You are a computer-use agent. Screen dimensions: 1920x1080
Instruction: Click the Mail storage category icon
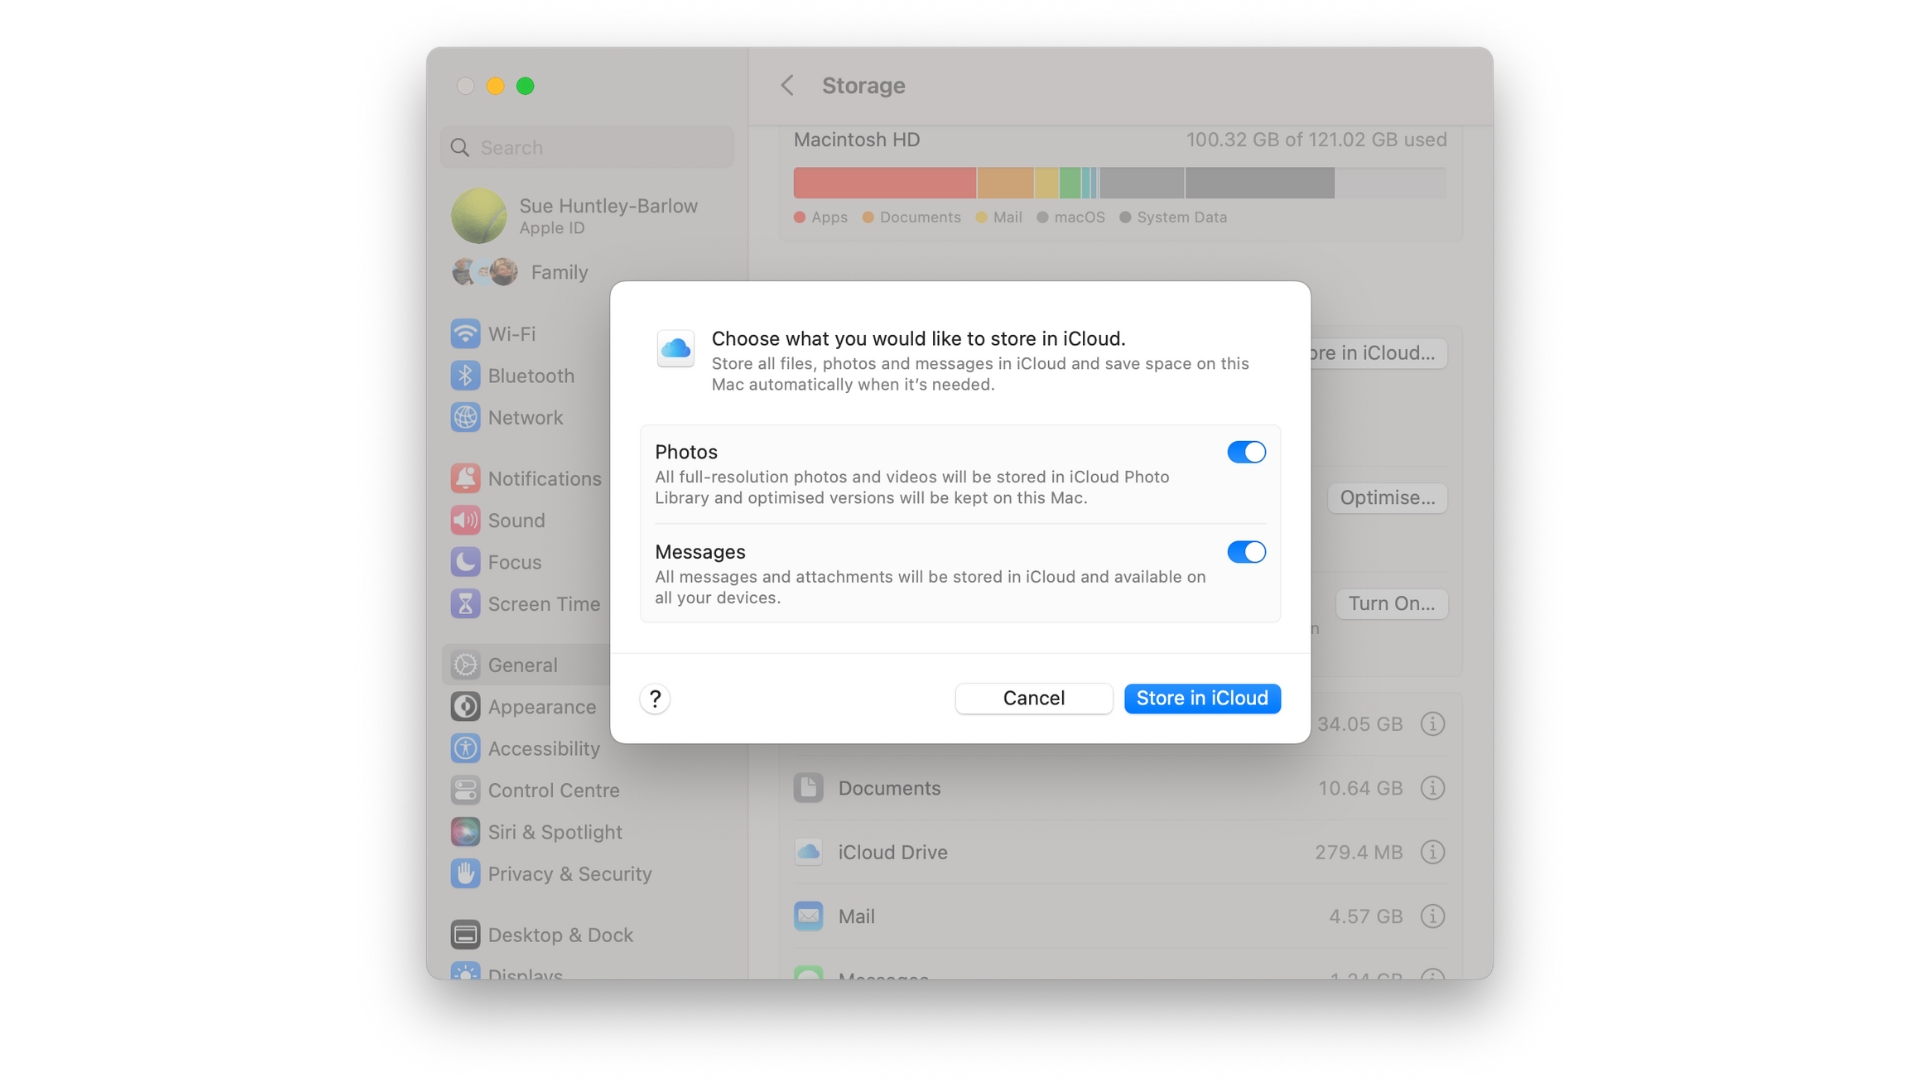pyautogui.click(x=807, y=914)
